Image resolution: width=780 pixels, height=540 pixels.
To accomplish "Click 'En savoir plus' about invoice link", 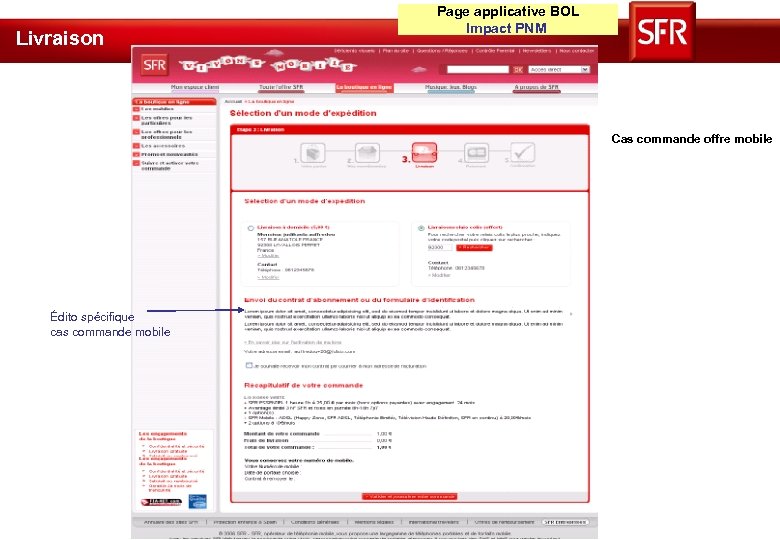I will tap(293, 343).
